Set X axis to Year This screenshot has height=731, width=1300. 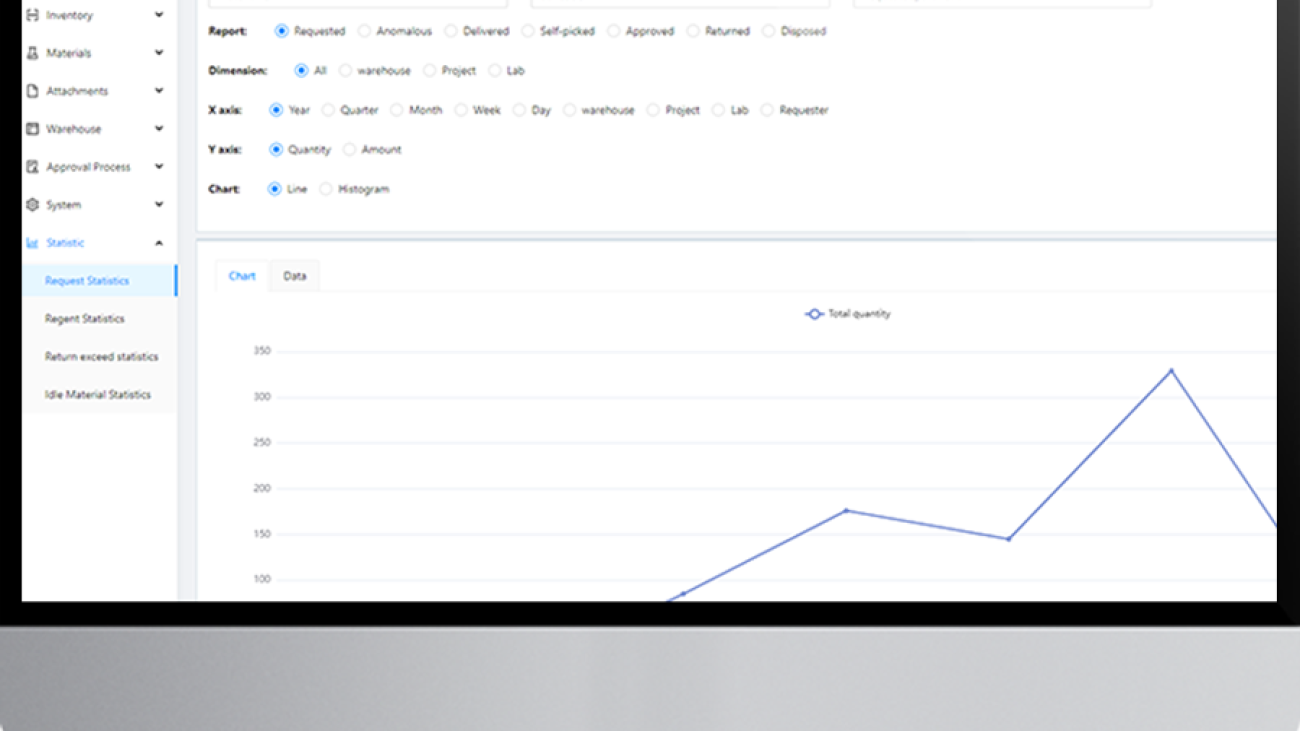point(276,110)
